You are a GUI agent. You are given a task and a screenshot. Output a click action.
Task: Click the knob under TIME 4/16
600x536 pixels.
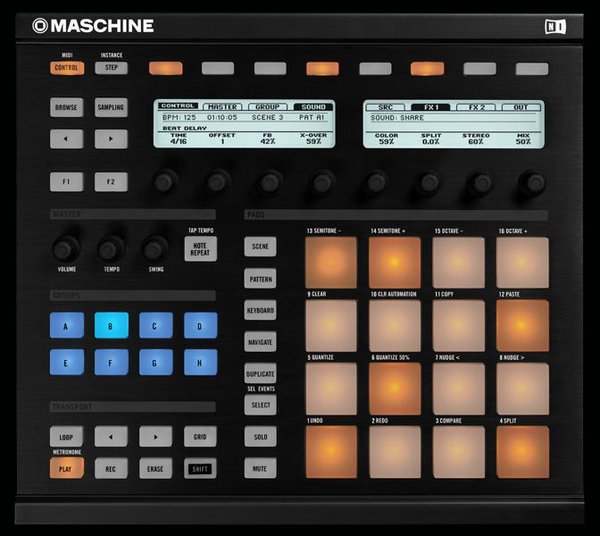coord(165,182)
